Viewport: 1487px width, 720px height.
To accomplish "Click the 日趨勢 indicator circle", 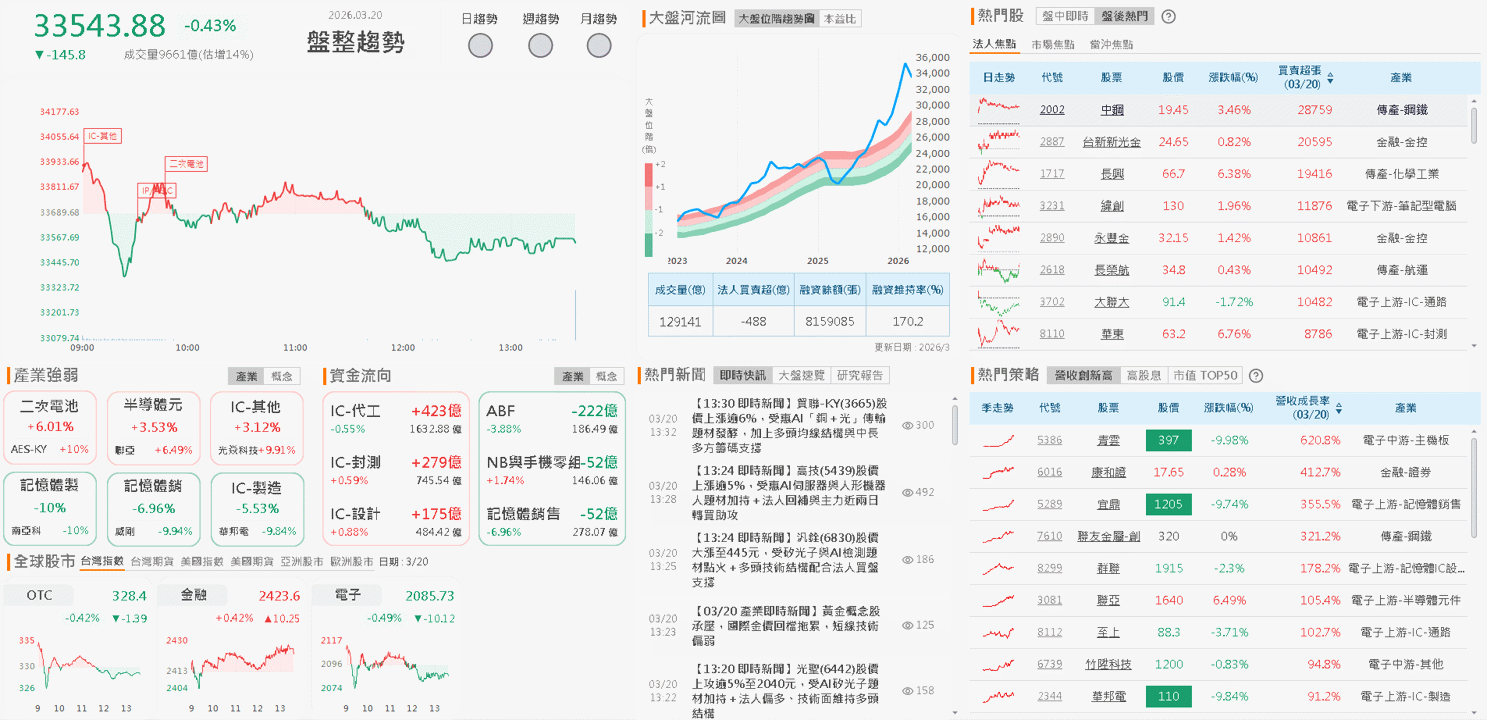I will pos(481,45).
